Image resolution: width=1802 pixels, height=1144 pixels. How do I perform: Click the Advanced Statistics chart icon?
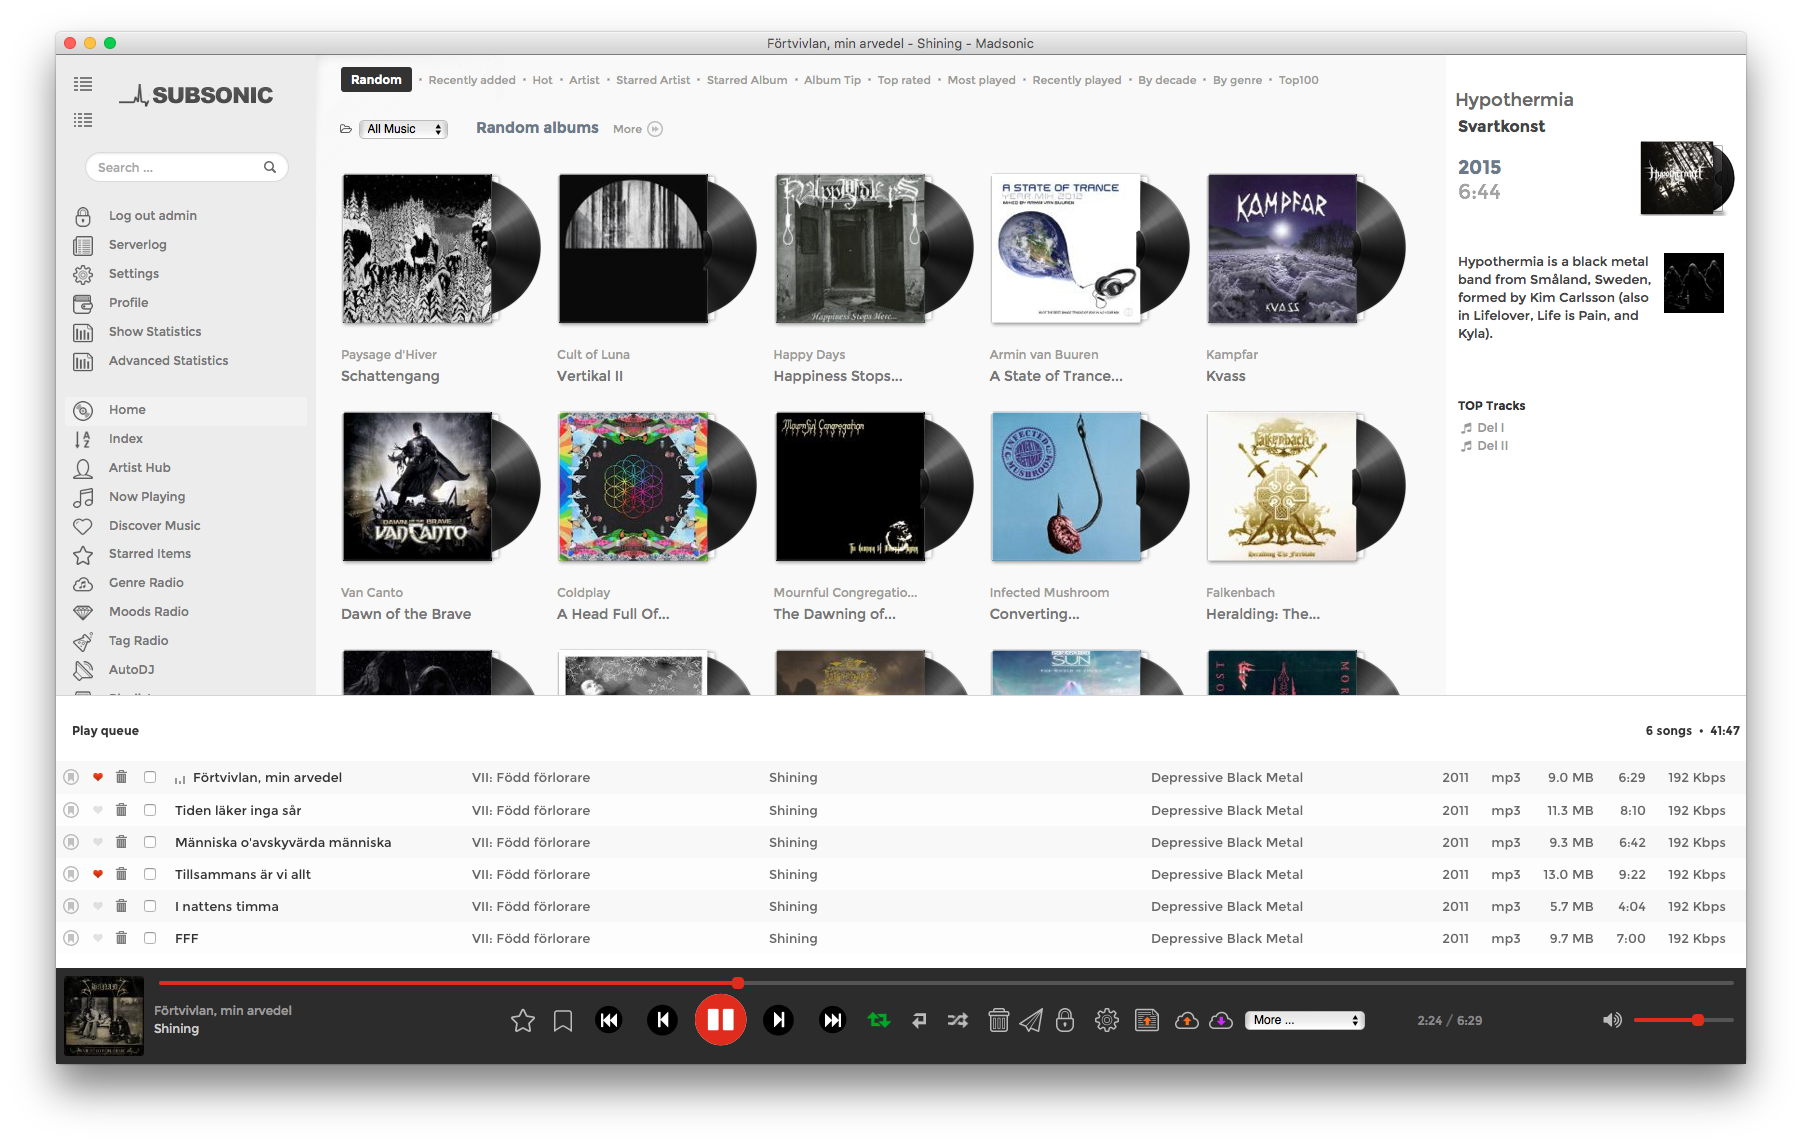click(83, 361)
